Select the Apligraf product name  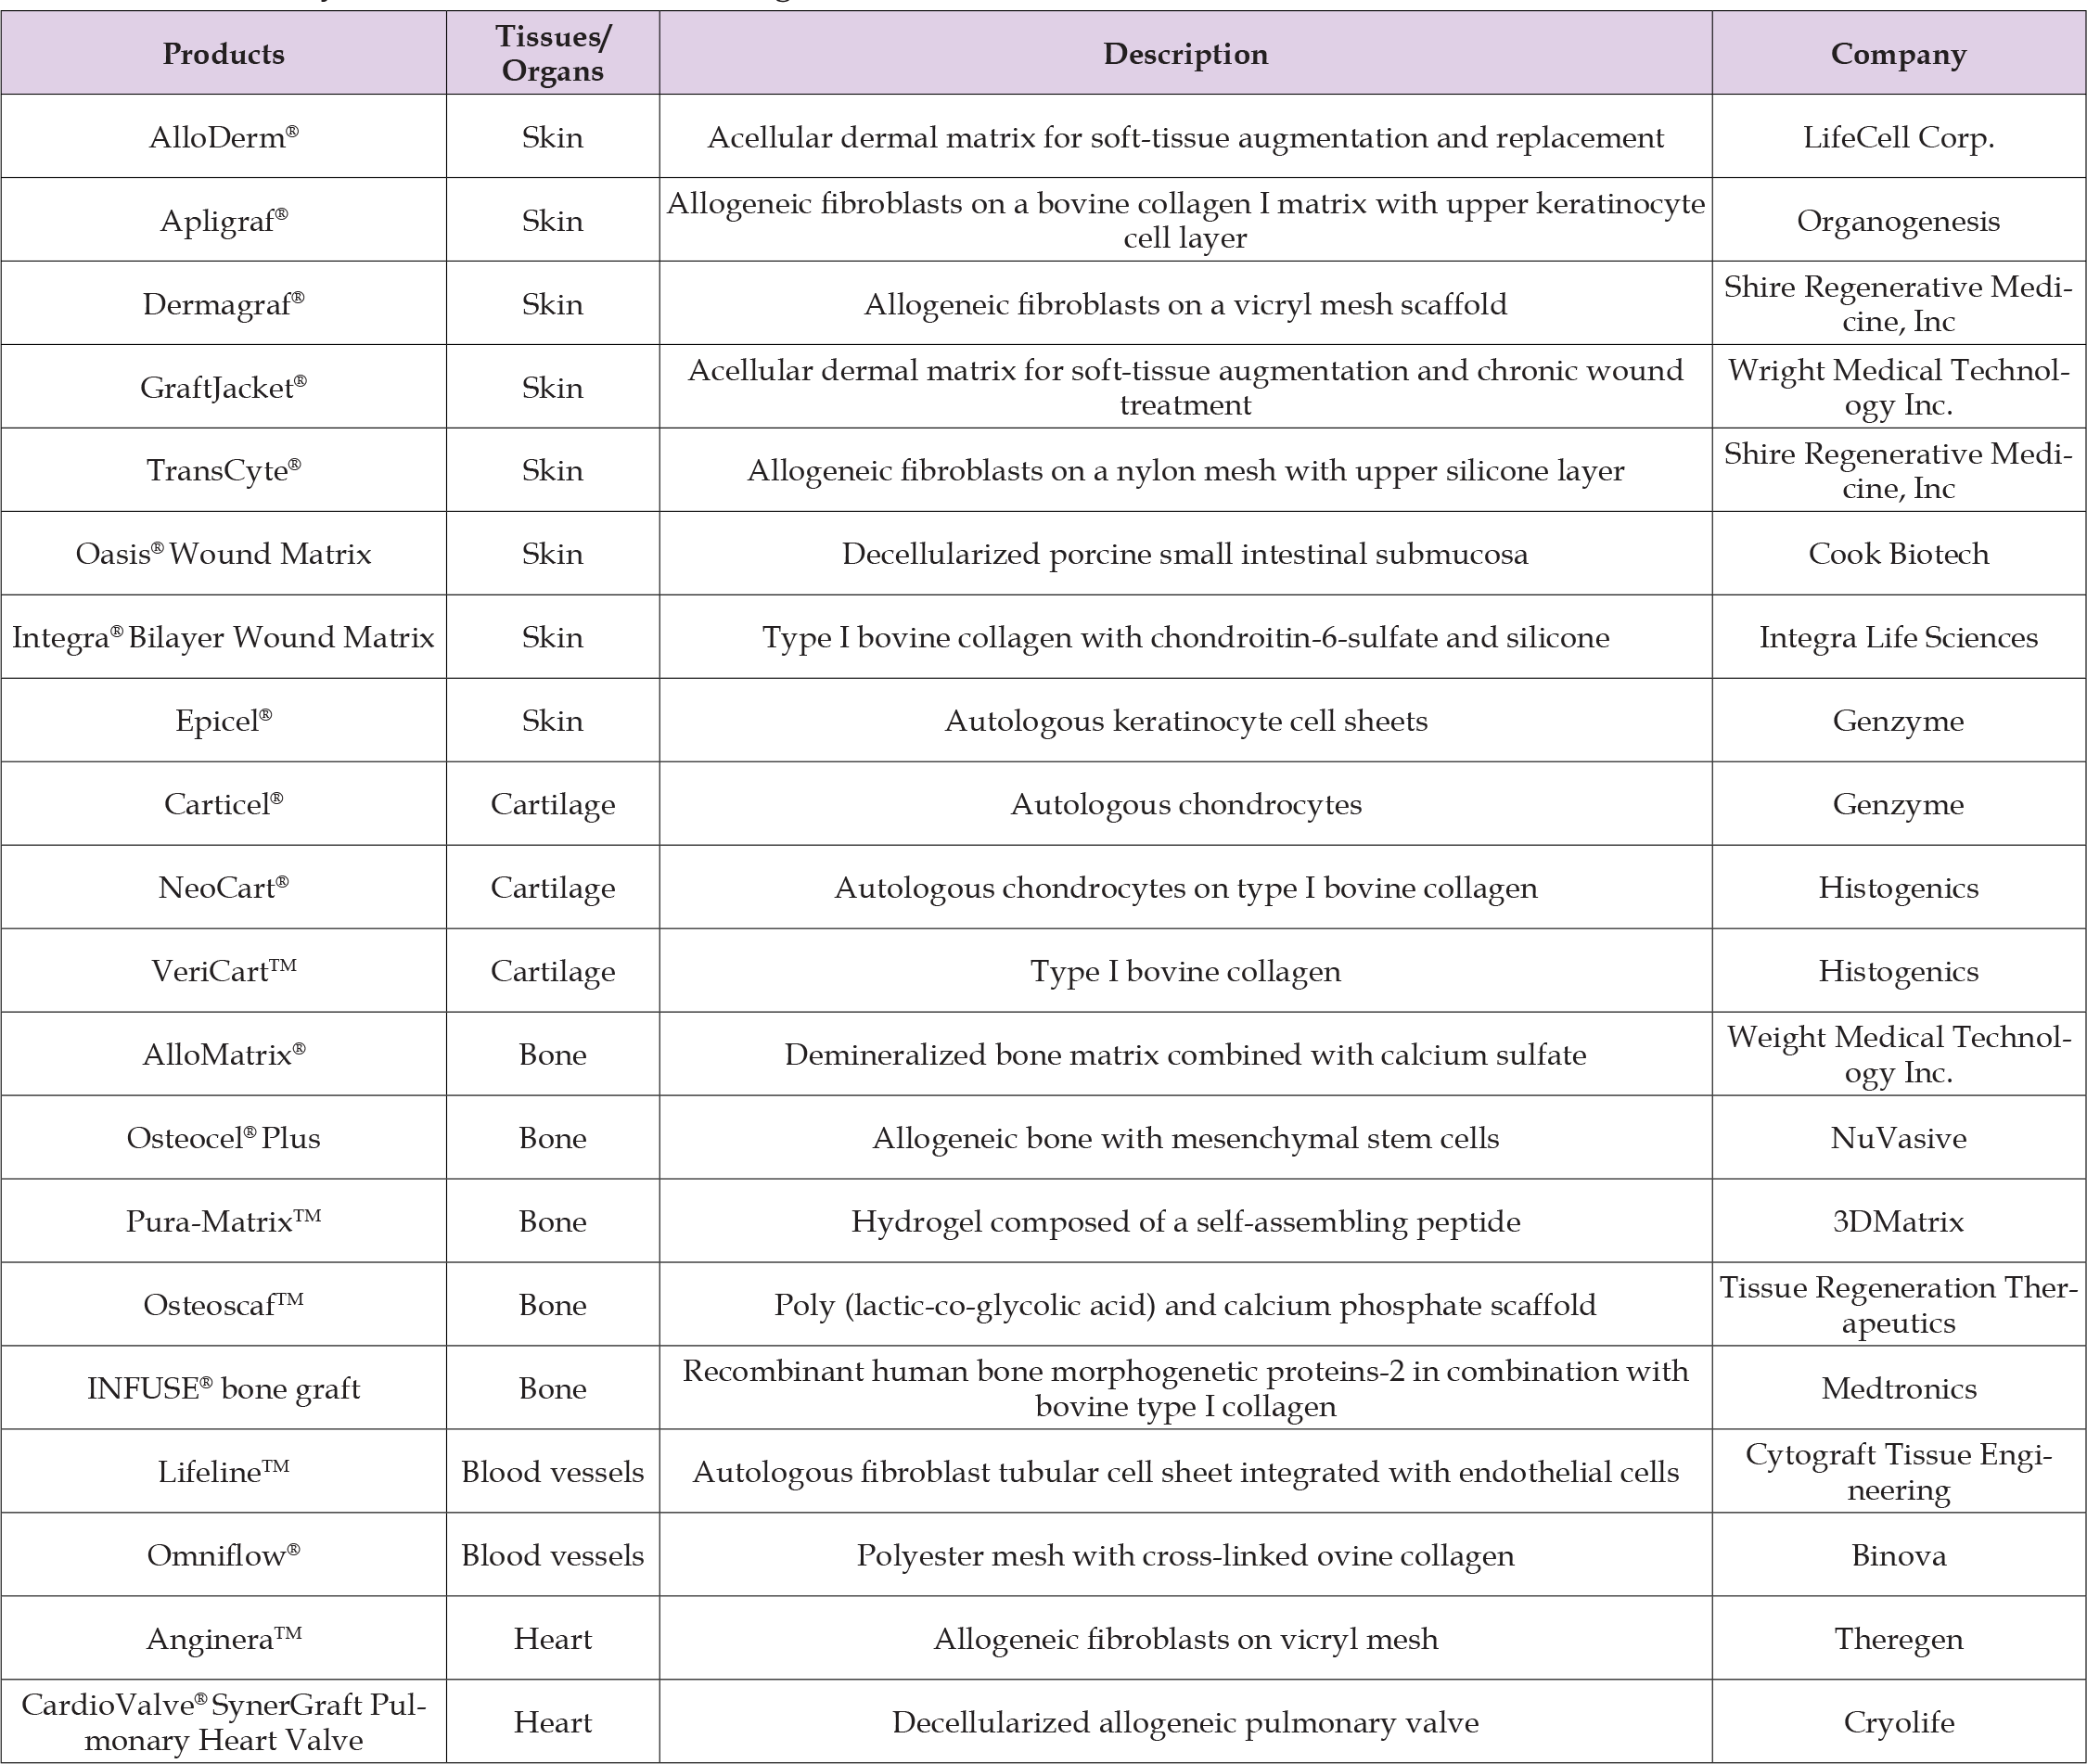223,221
